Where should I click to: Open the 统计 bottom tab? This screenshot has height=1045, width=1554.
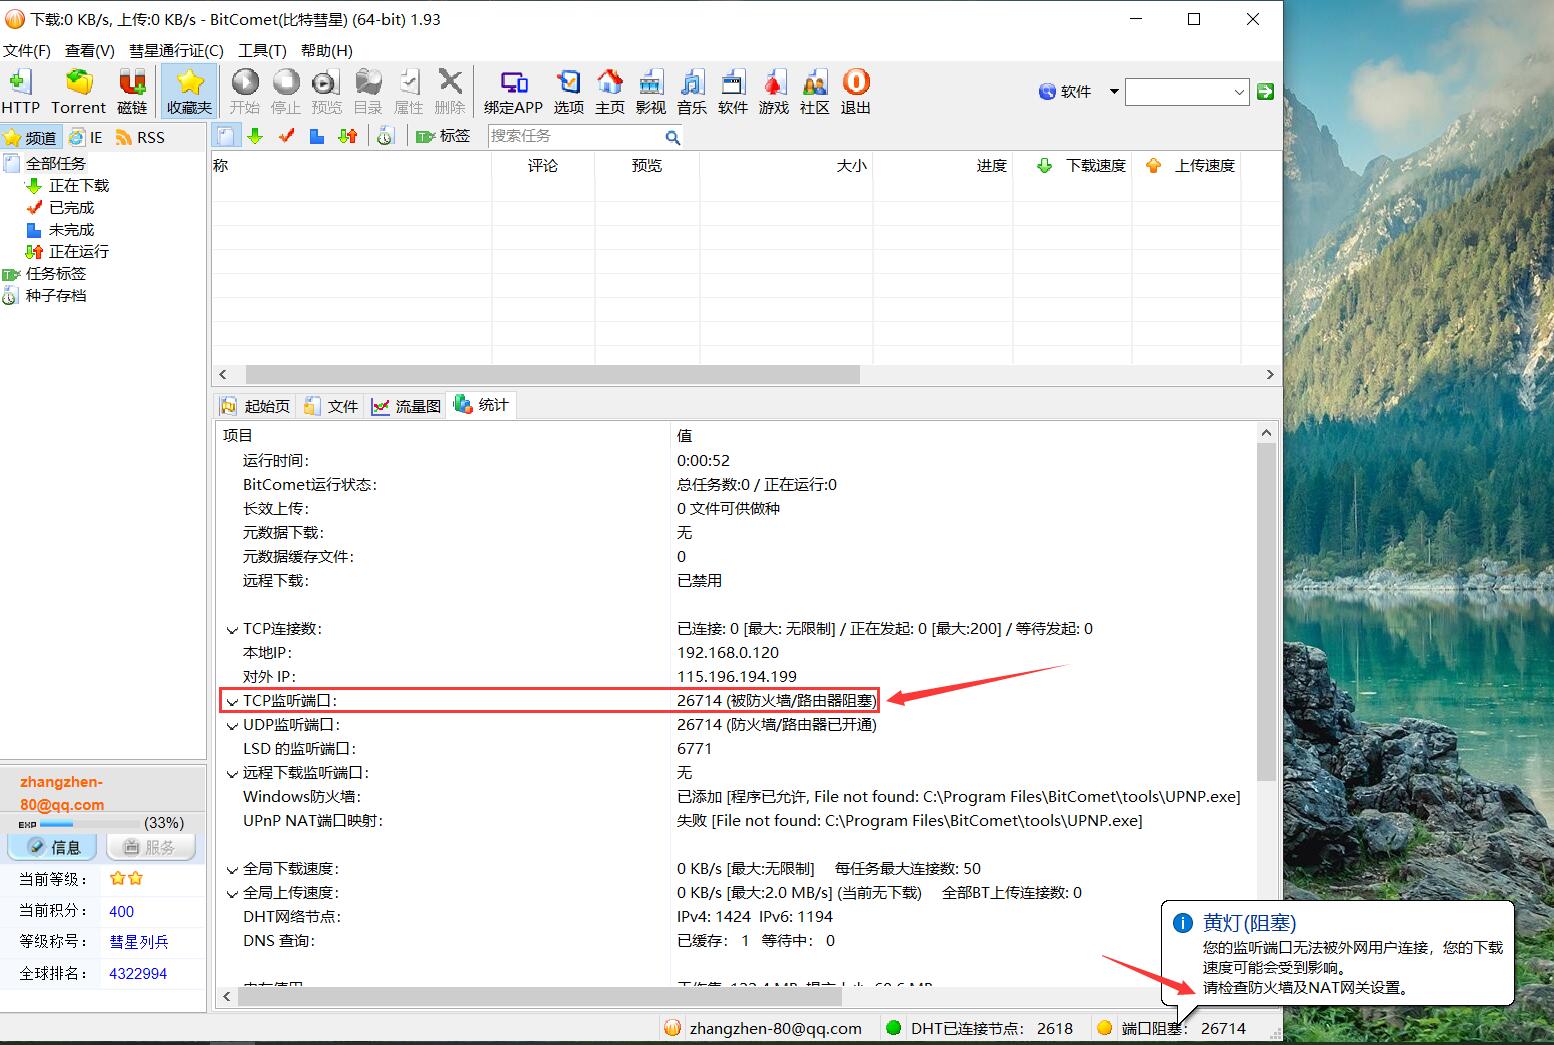pyautogui.click(x=481, y=404)
